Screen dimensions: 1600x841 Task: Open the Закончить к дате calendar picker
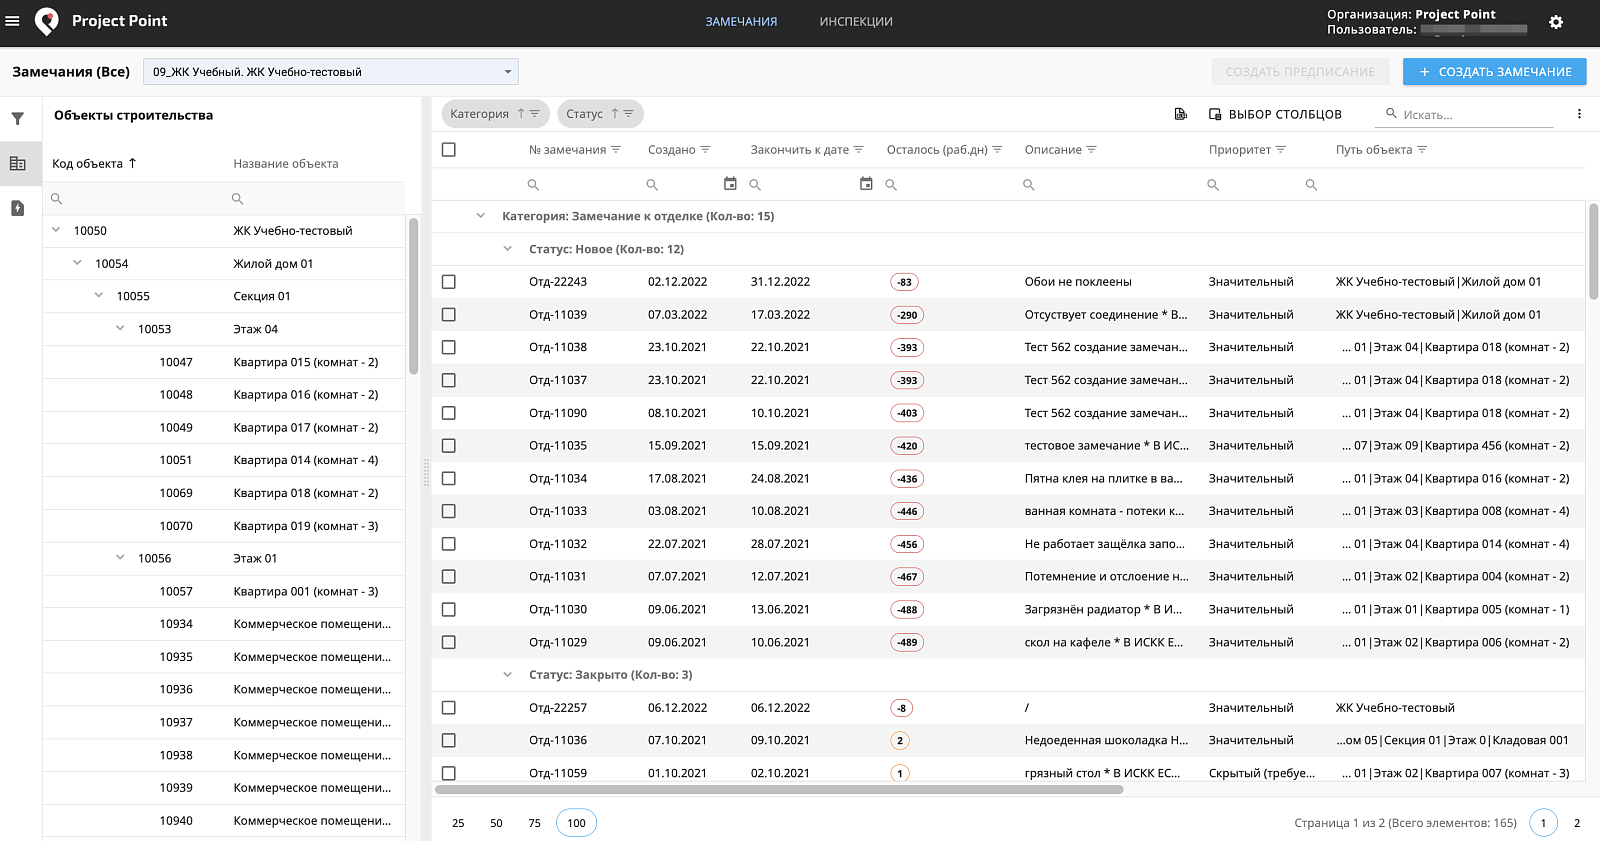click(866, 184)
